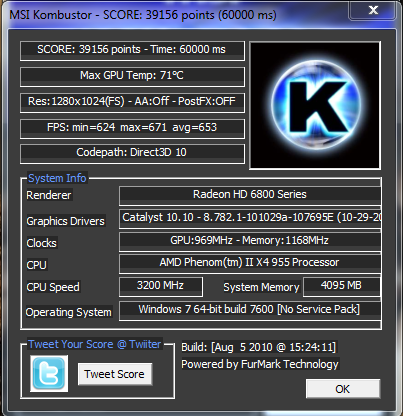Click the Kombustor K logo image
This screenshot has width=403, height=416.
click(315, 106)
